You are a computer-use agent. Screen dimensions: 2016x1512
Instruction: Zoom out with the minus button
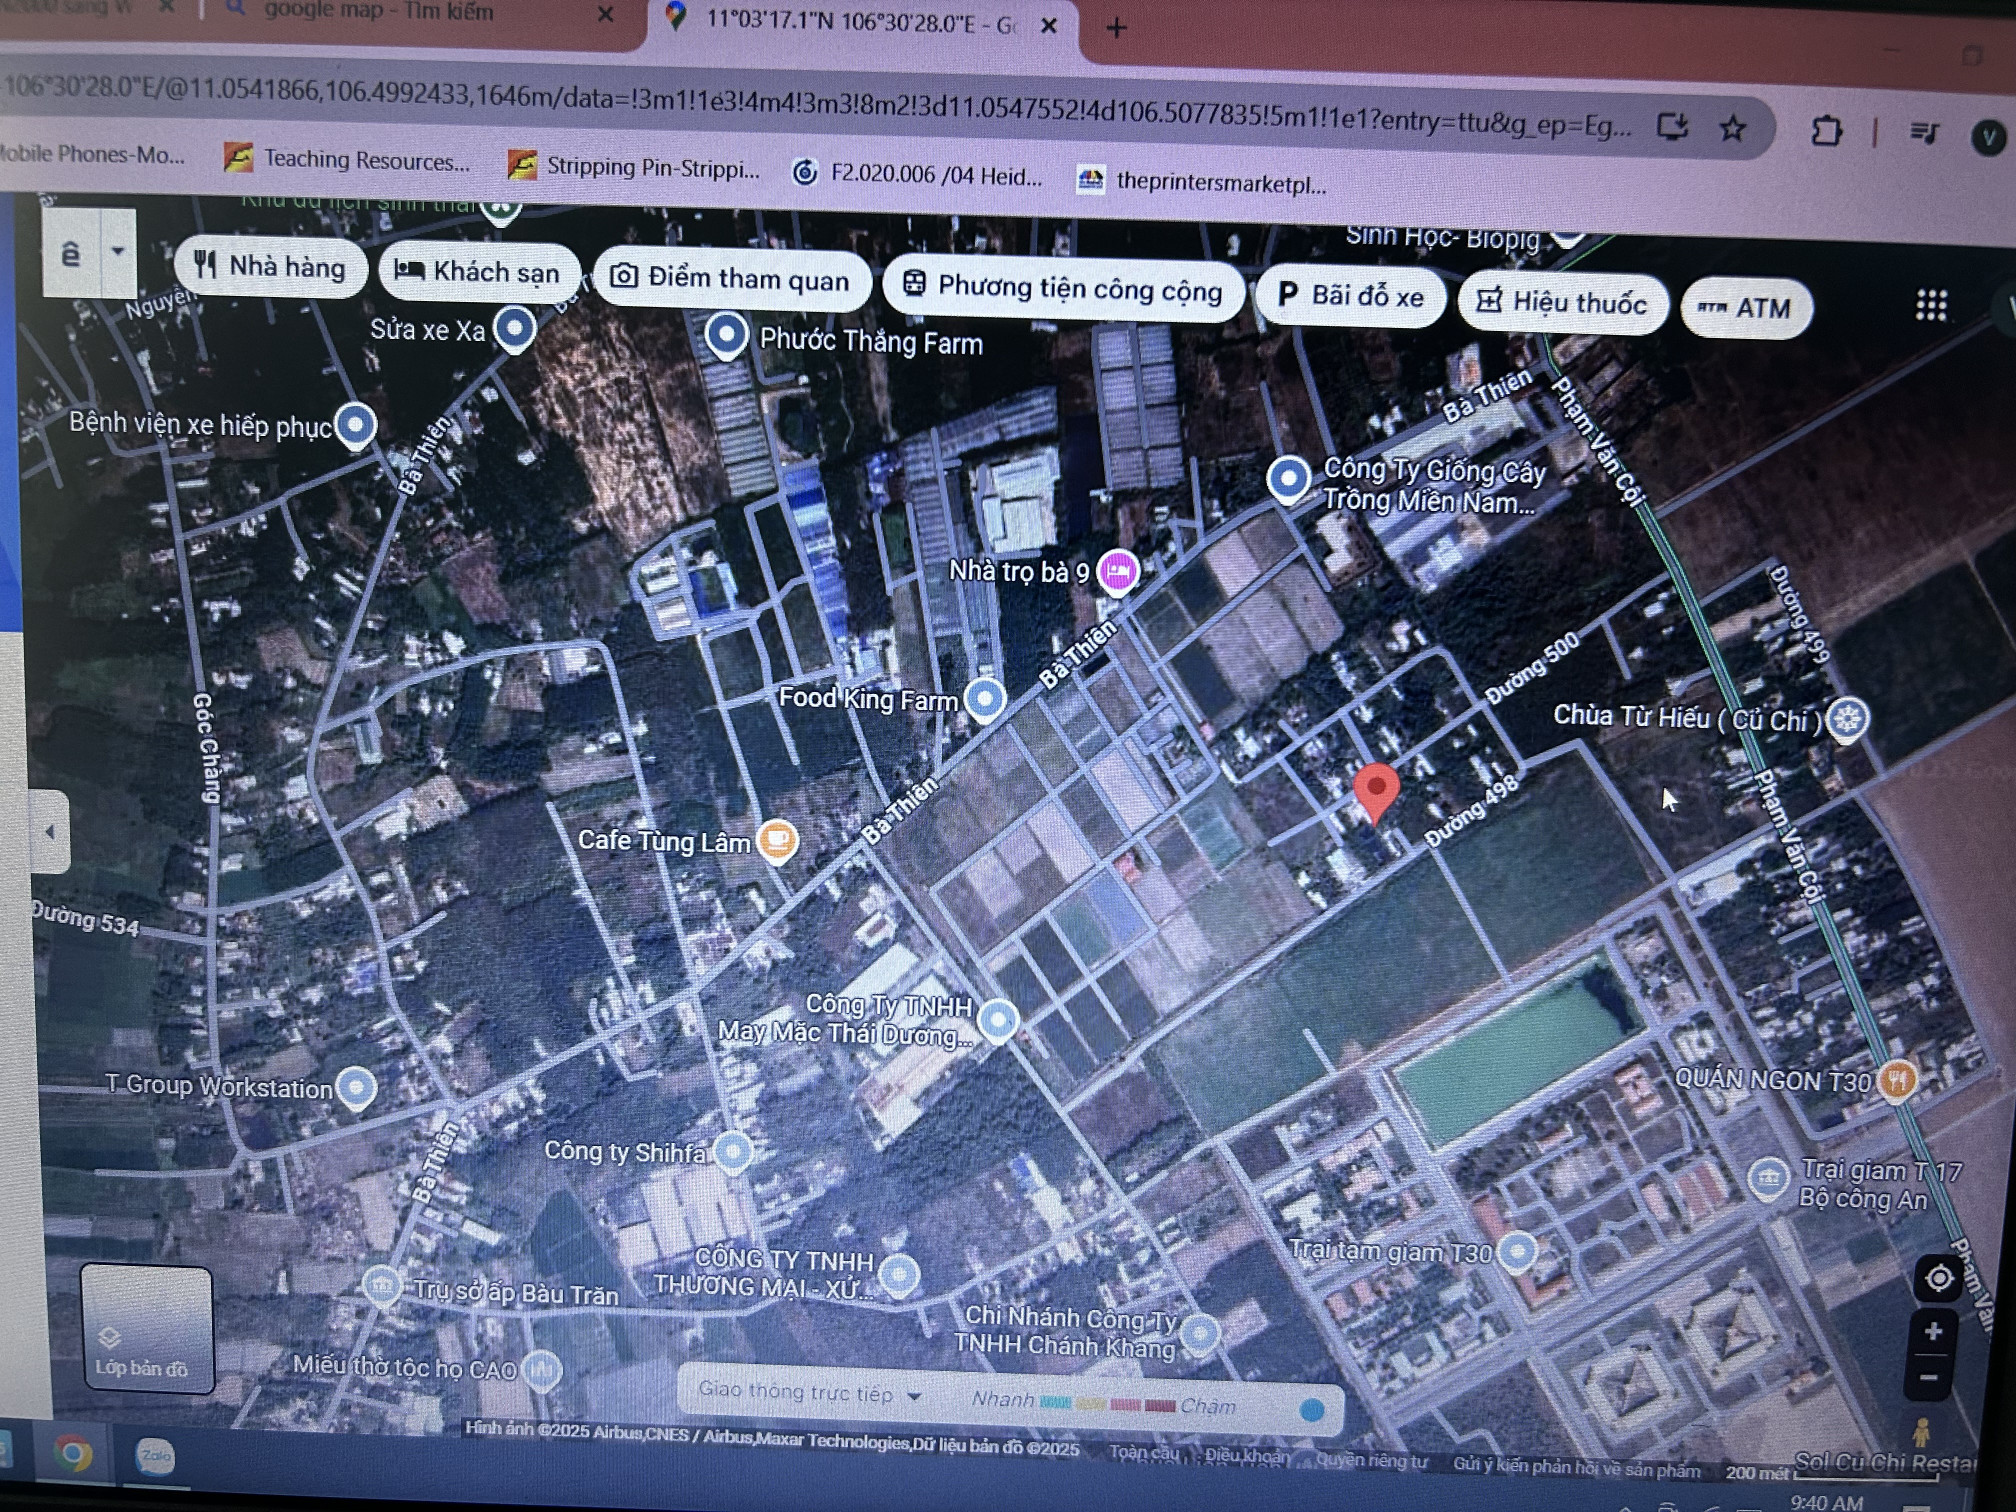click(x=1929, y=1377)
